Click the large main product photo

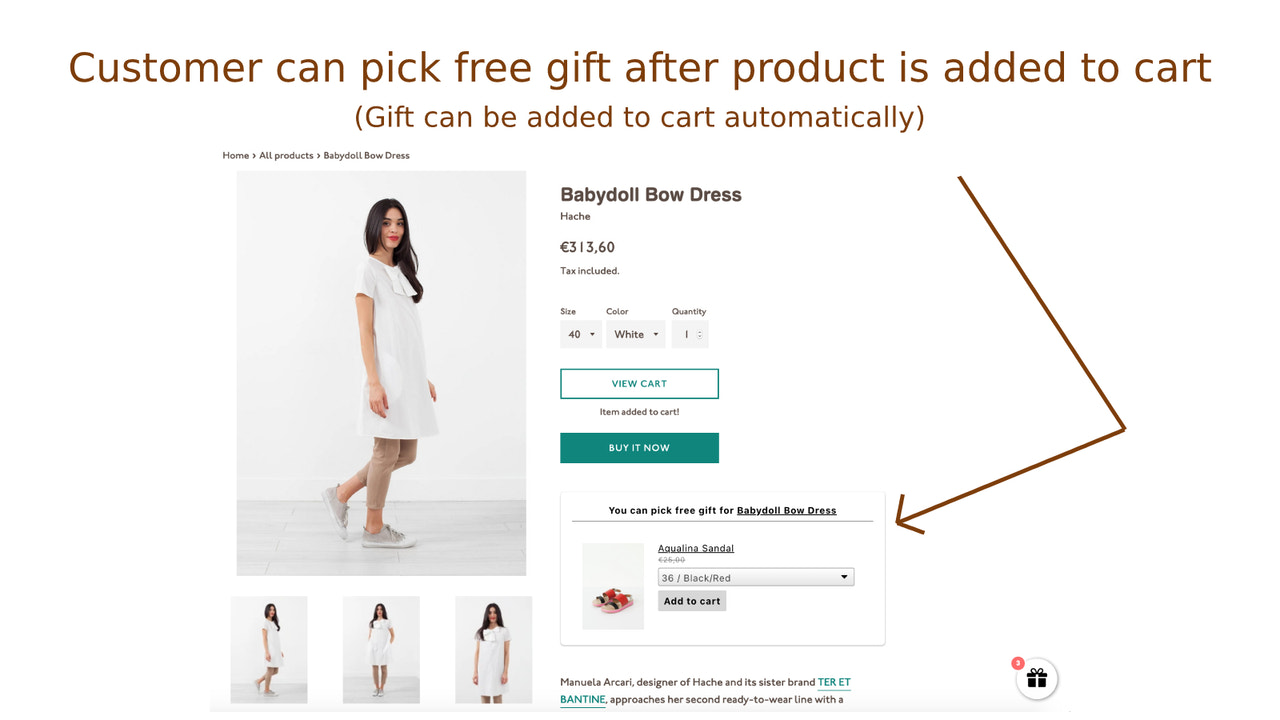[x=380, y=372]
